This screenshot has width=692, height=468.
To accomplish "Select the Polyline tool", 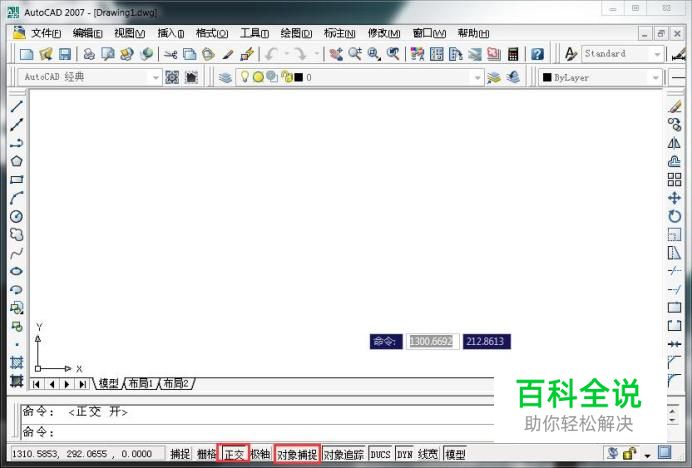I will pos(17,143).
